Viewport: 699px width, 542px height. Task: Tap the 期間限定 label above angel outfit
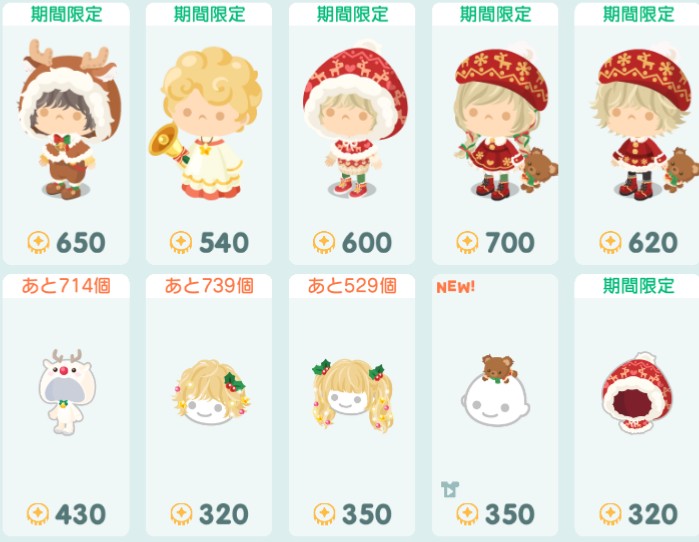coord(209,14)
